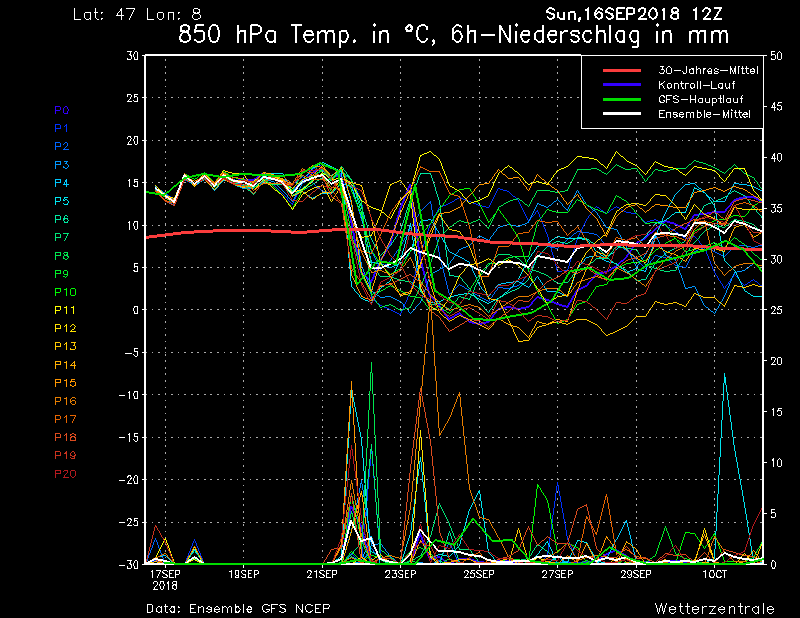Click the 23SEP x-axis label
The image size is (800, 618).
[401, 574]
